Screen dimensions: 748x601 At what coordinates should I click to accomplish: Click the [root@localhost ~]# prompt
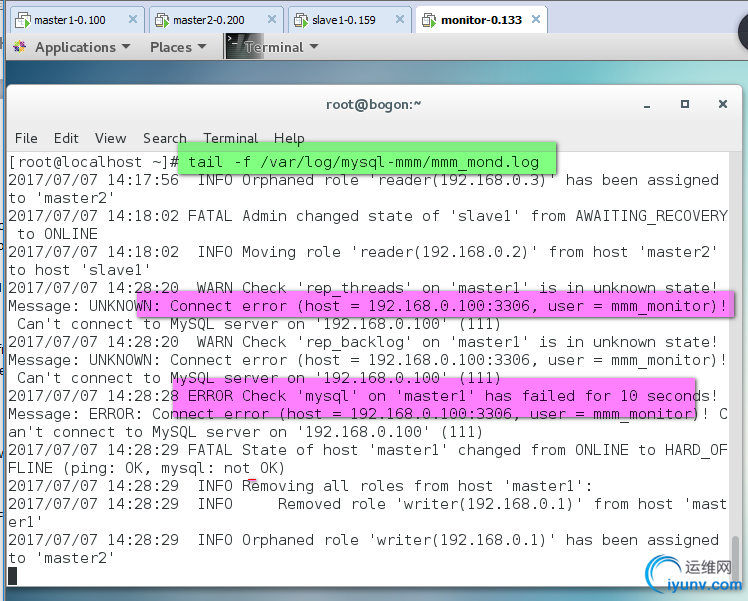click(x=94, y=162)
